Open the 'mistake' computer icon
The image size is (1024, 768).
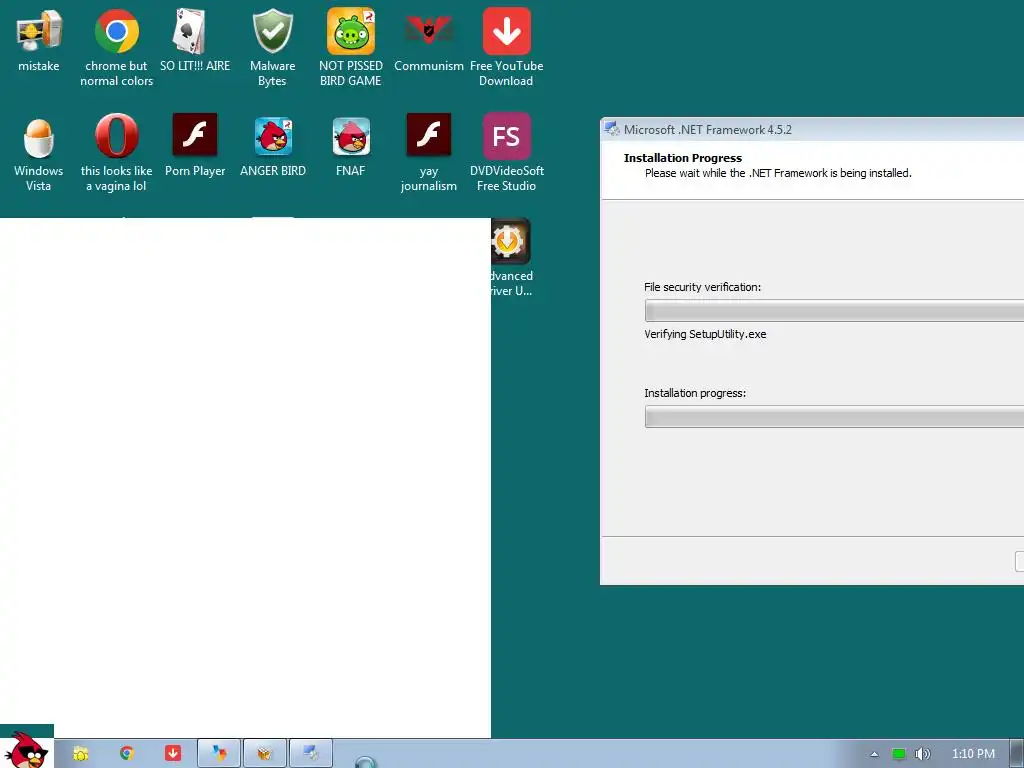point(39,40)
